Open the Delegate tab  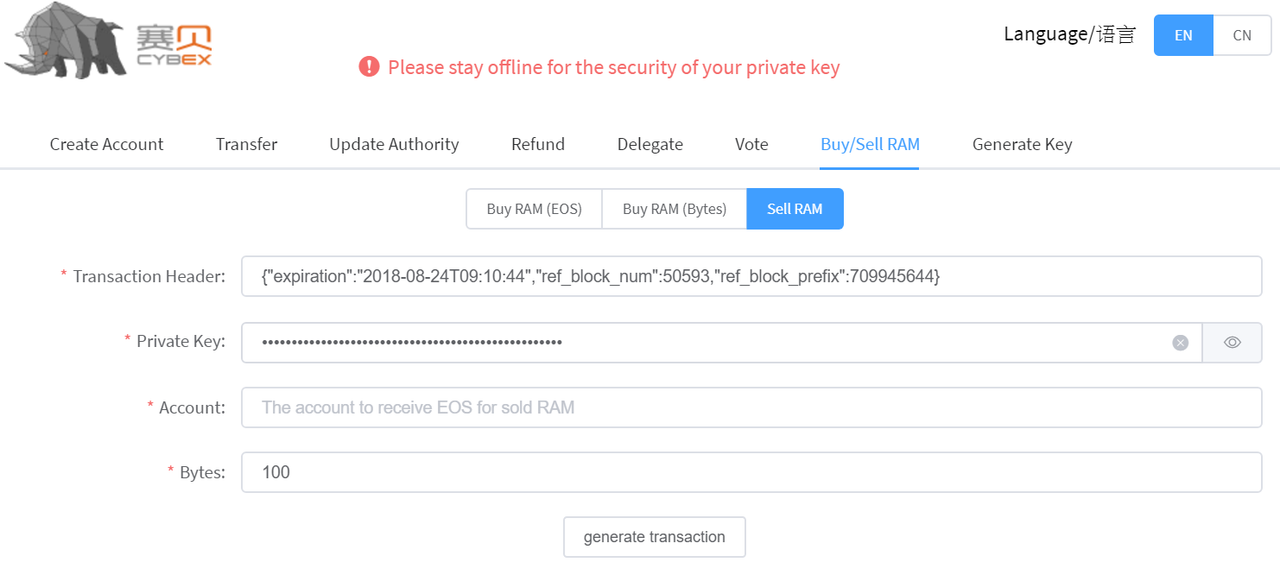(650, 144)
